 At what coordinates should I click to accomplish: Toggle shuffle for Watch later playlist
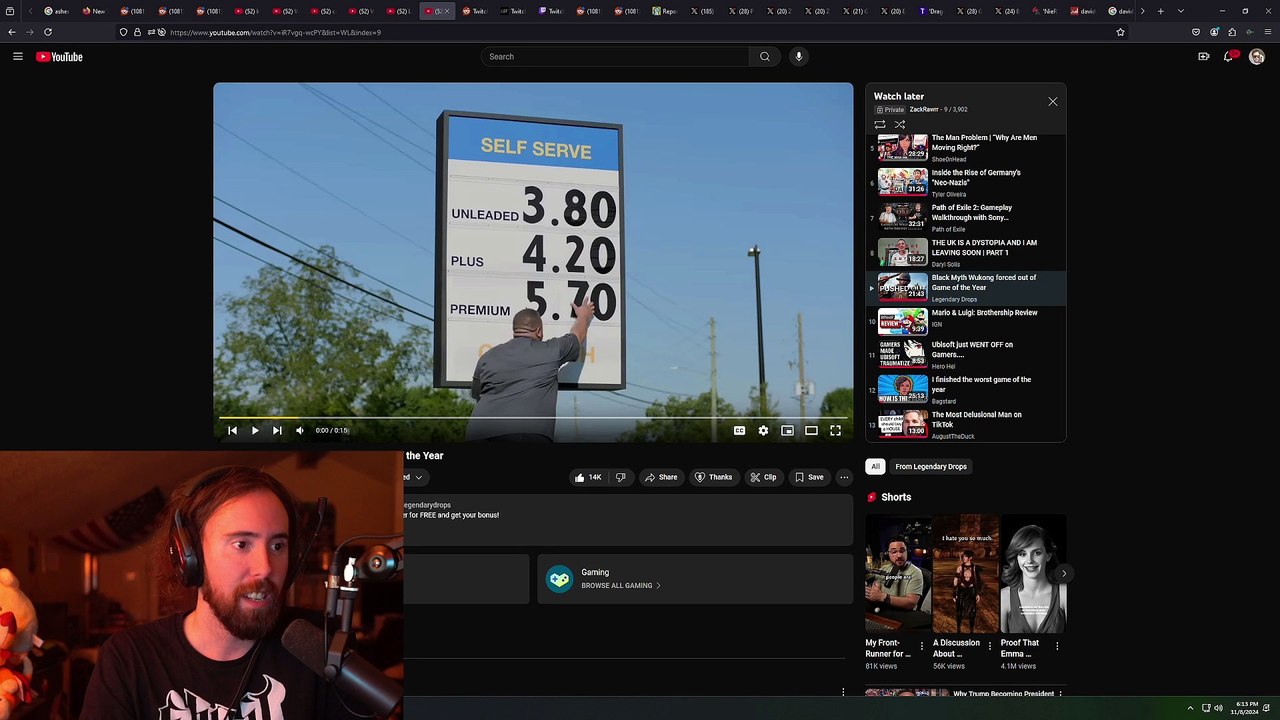click(899, 125)
